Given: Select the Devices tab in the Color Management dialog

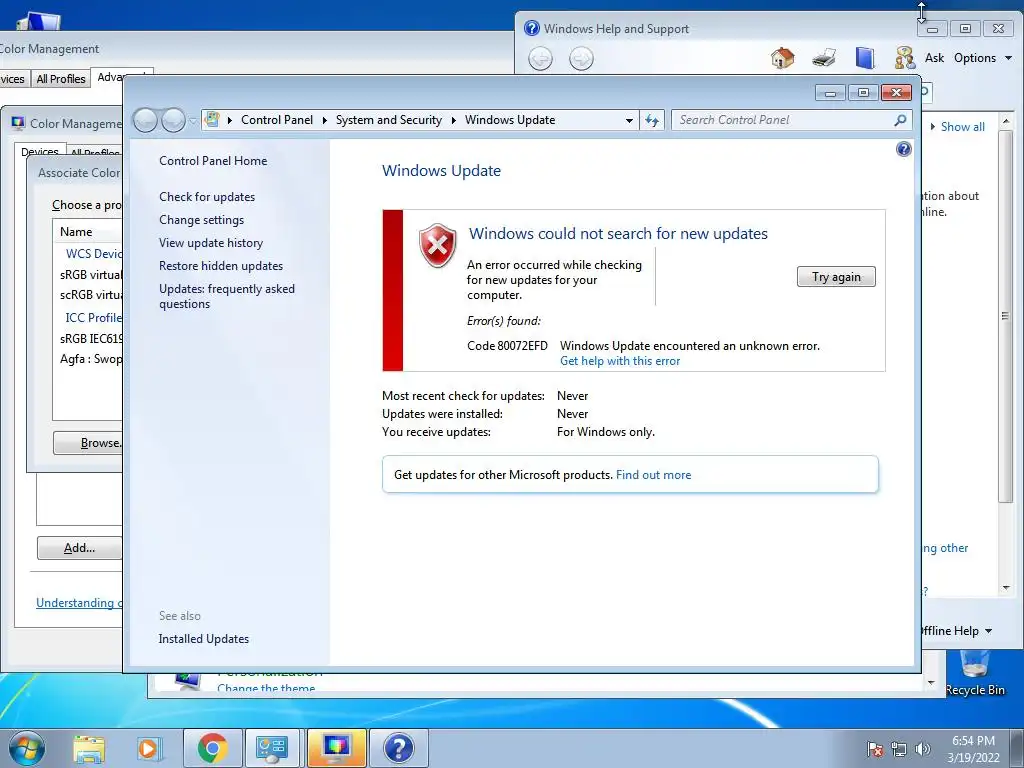Looking at the screenshot, I should 40,151.
